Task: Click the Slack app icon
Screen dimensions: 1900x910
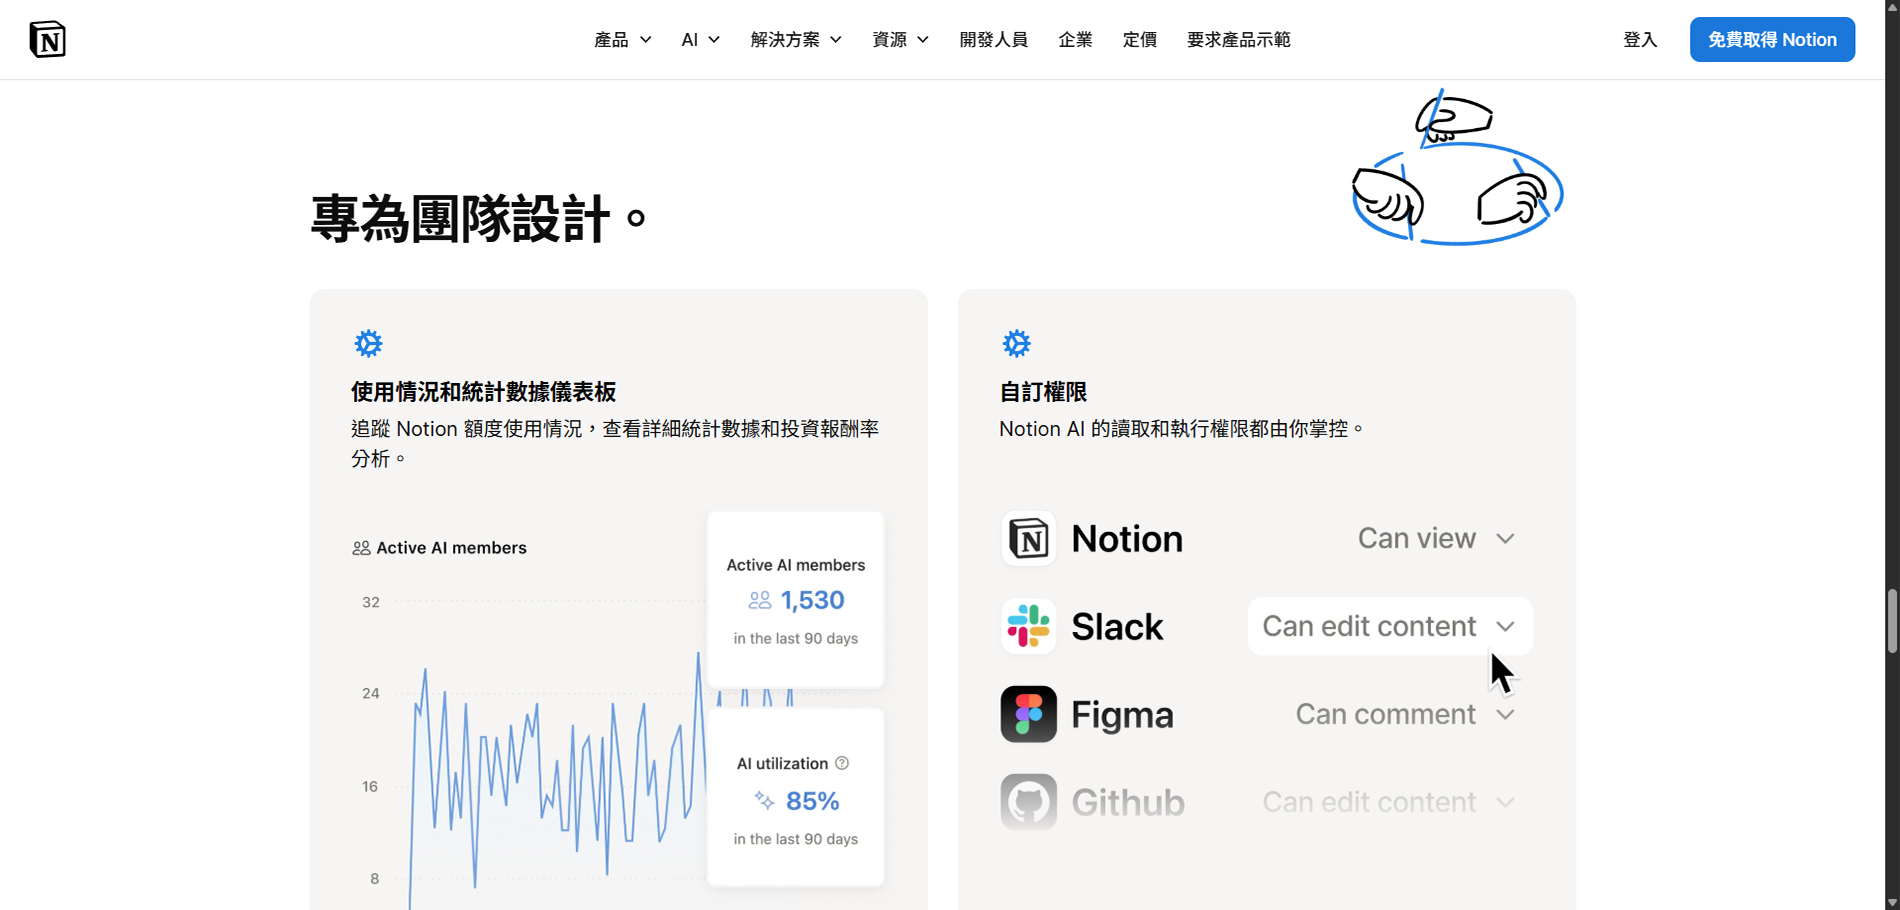Action: point(1028,626)
